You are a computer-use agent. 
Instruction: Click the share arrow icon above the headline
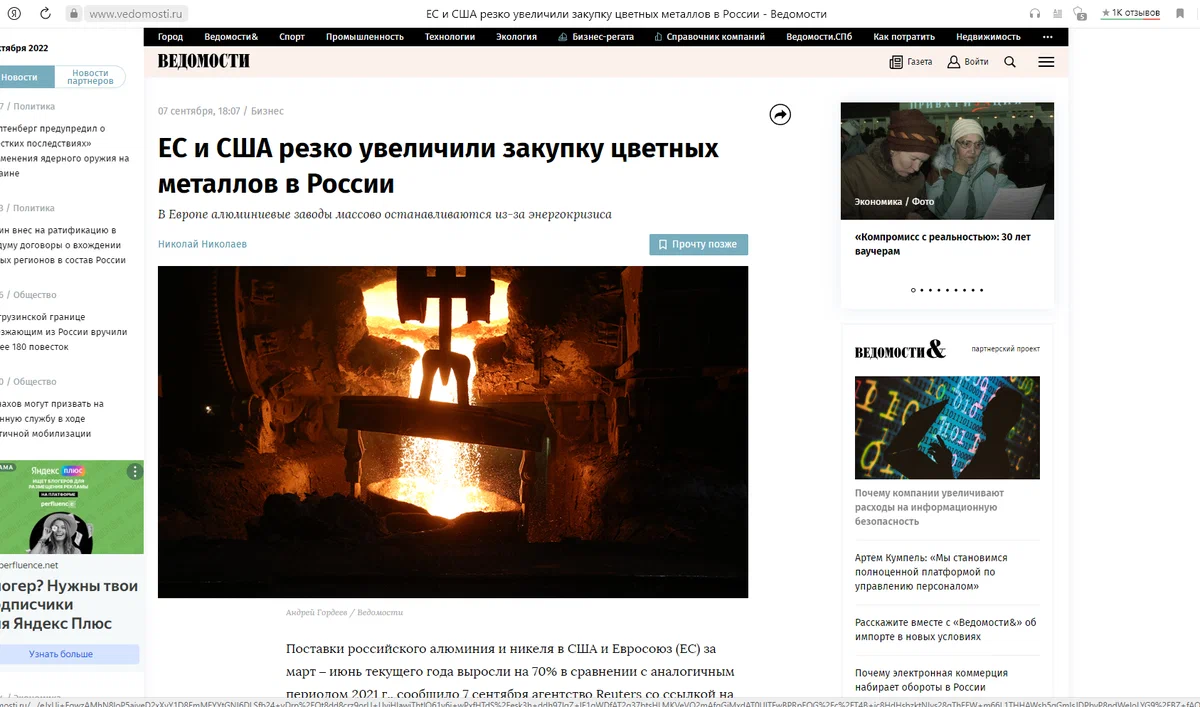tap(780, 115)
